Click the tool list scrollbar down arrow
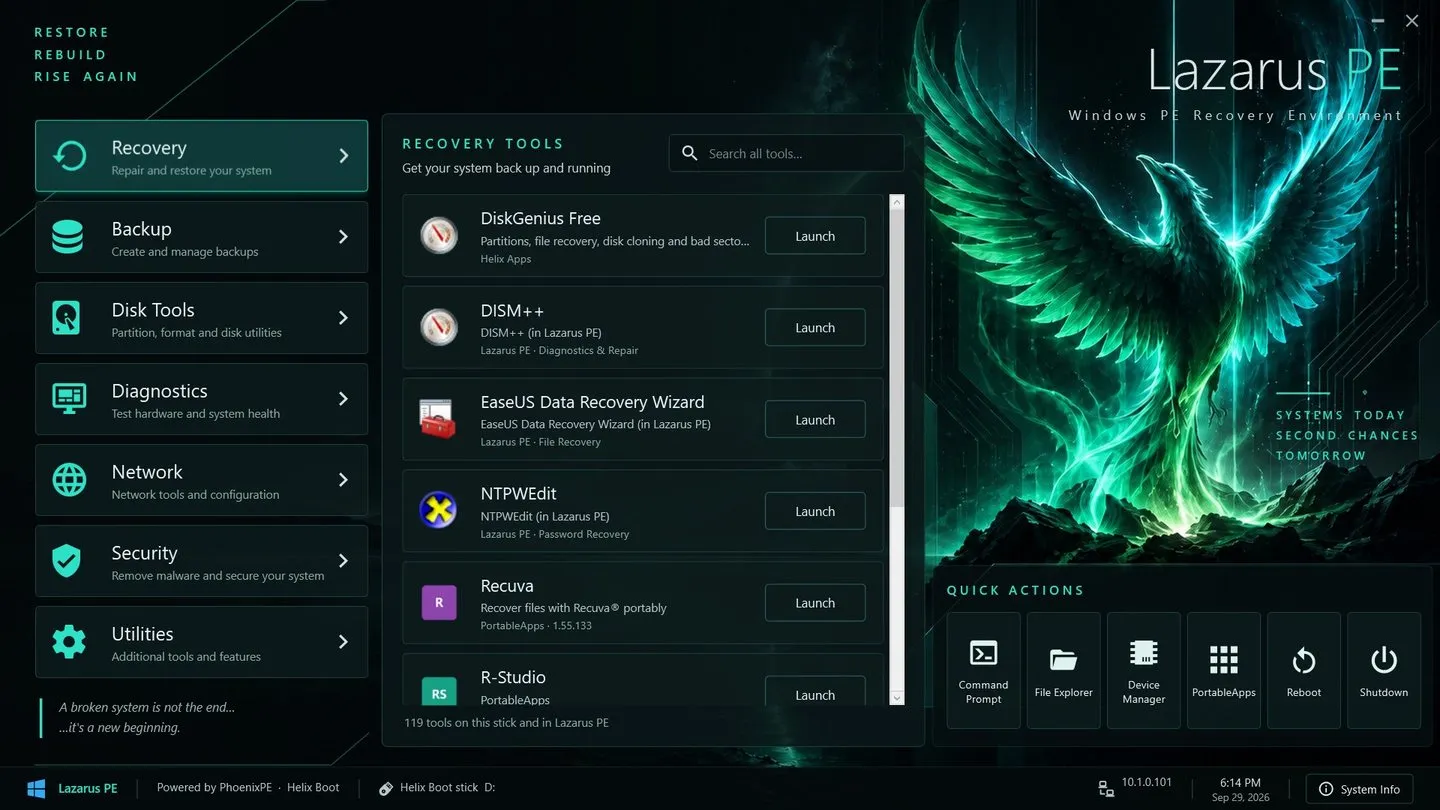The width and height of the screenshot is (1440, 810). click(x=896, y=697)
